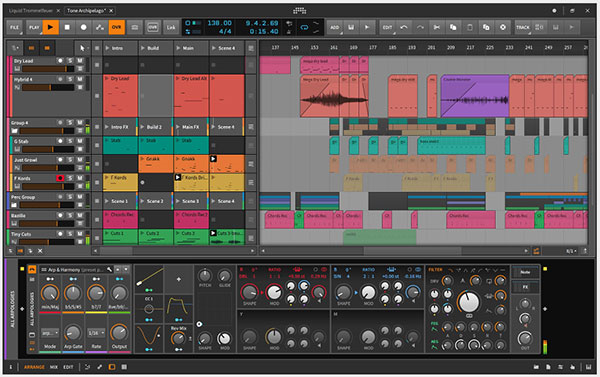The width and height of the screenshot is (600, 377).
Task: Mute the Just Growl track
Action: 80,160
